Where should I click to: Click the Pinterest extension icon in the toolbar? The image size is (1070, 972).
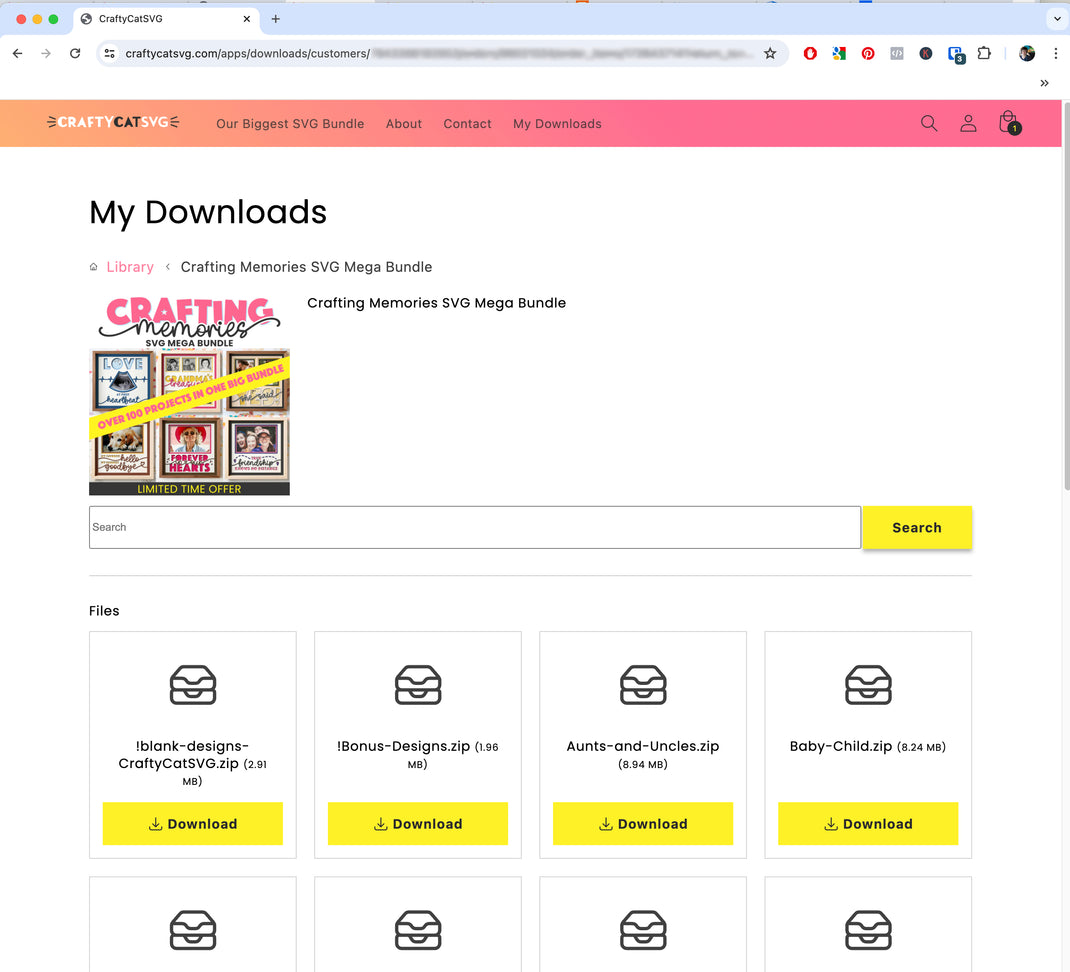click(x=867, y=53)
